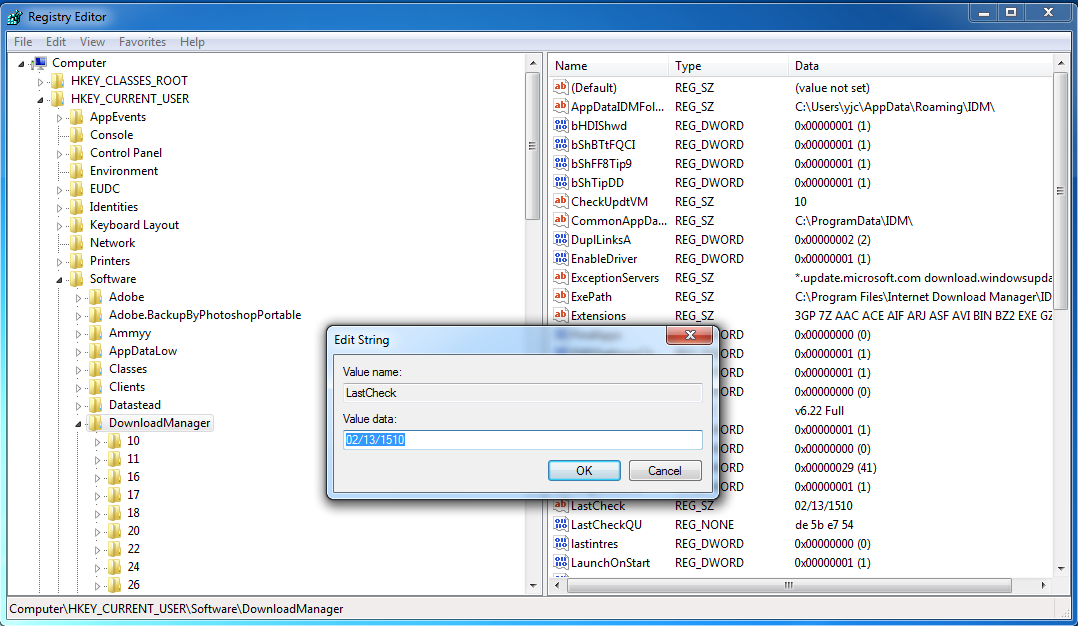This screenshot has width=1078, height=626.
Task: Cancel the Edit String dialog
Action: click(x=665, y=471)
